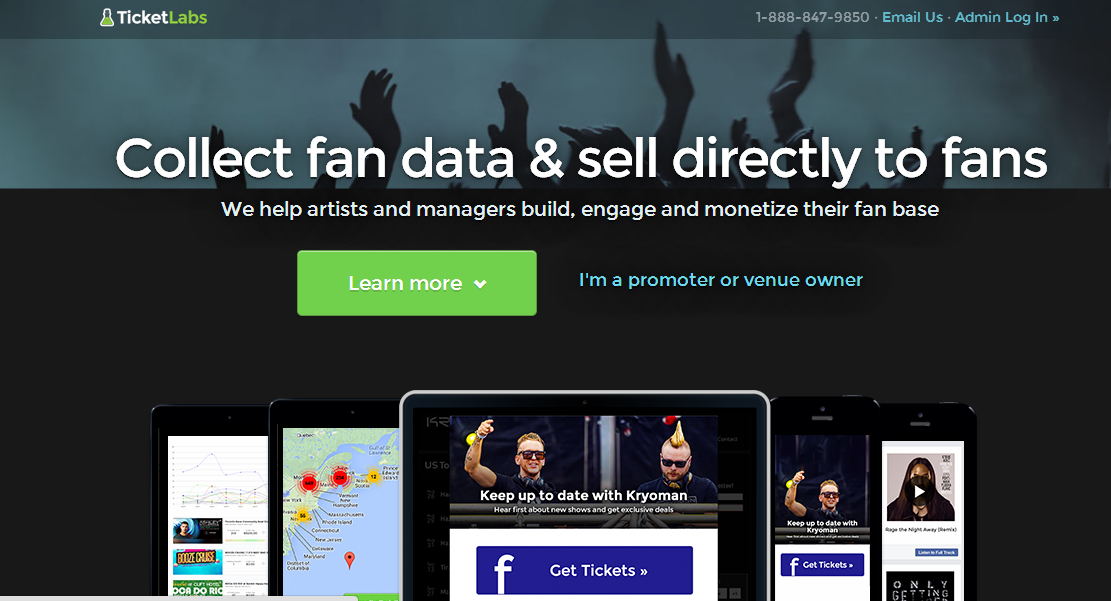Play the video on the rightmost phone
Screen dimensions: 1111x601
coord(919,490)
